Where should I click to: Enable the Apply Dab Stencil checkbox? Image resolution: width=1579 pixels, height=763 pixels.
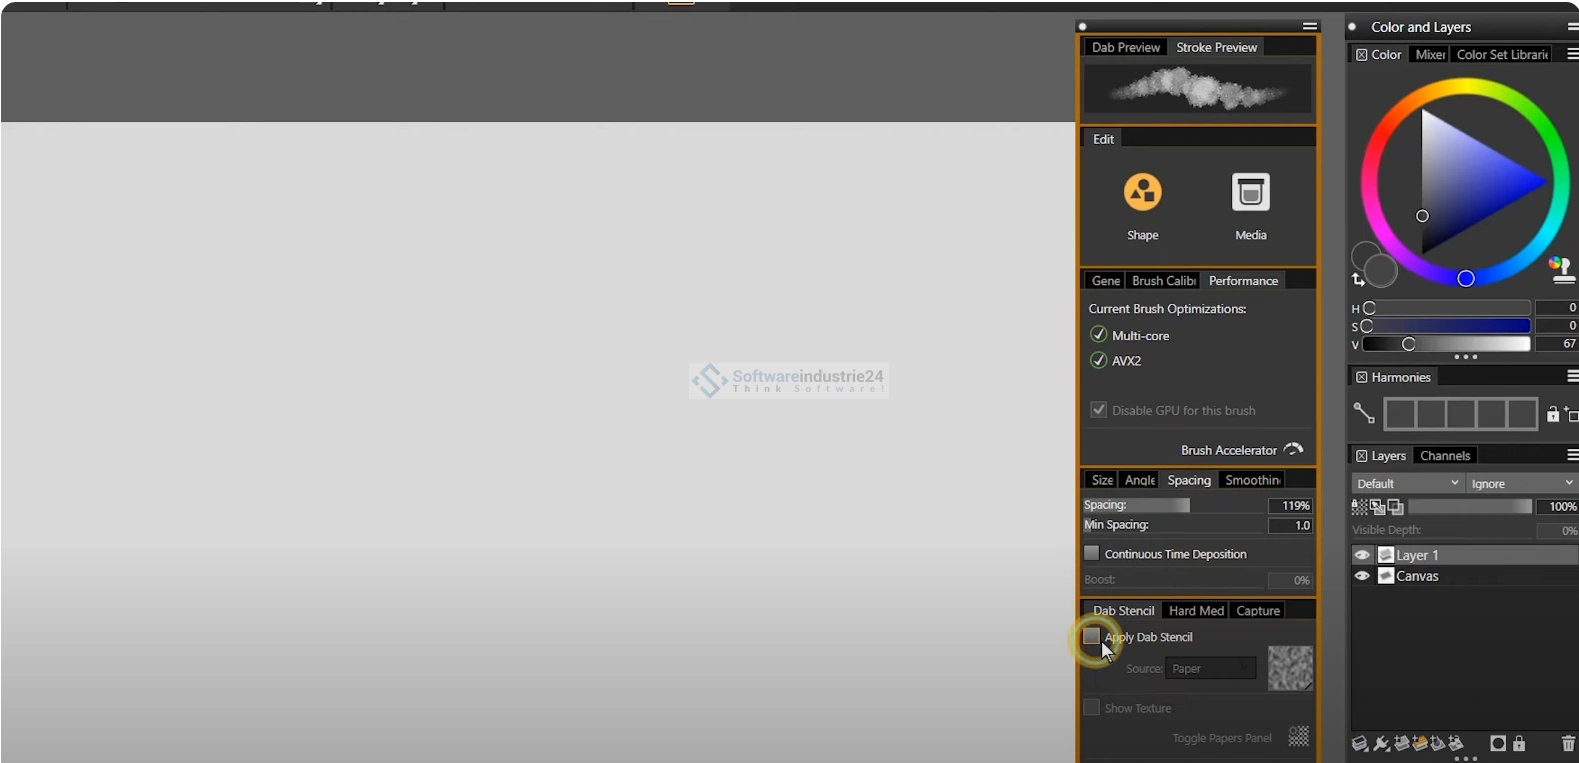[x=1092, y=637]
